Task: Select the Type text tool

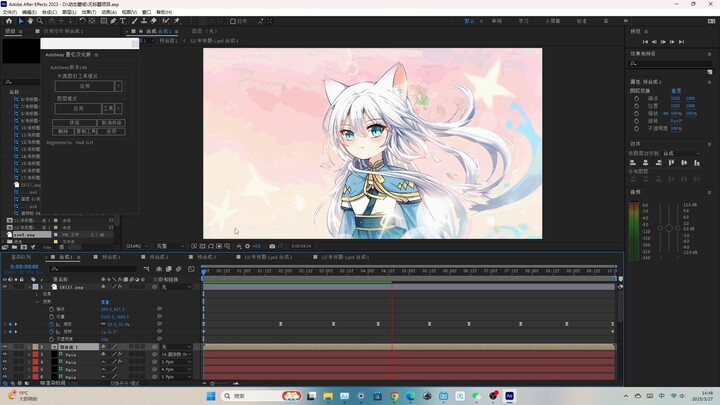Action: (121, 20)
